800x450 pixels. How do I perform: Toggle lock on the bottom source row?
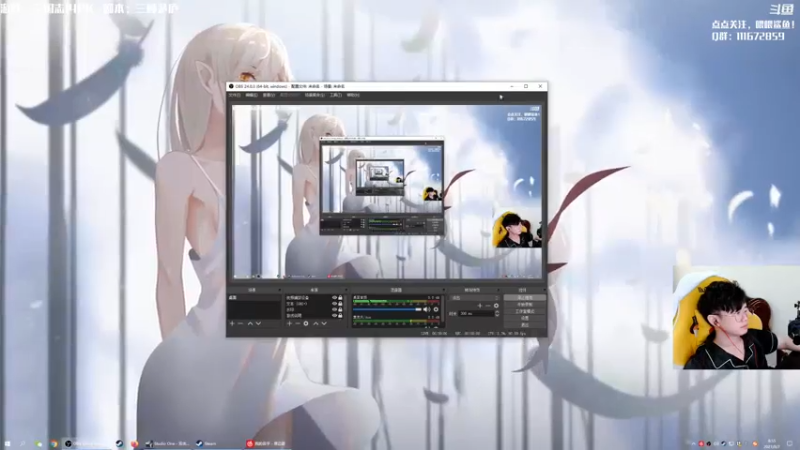click(340, 316)
